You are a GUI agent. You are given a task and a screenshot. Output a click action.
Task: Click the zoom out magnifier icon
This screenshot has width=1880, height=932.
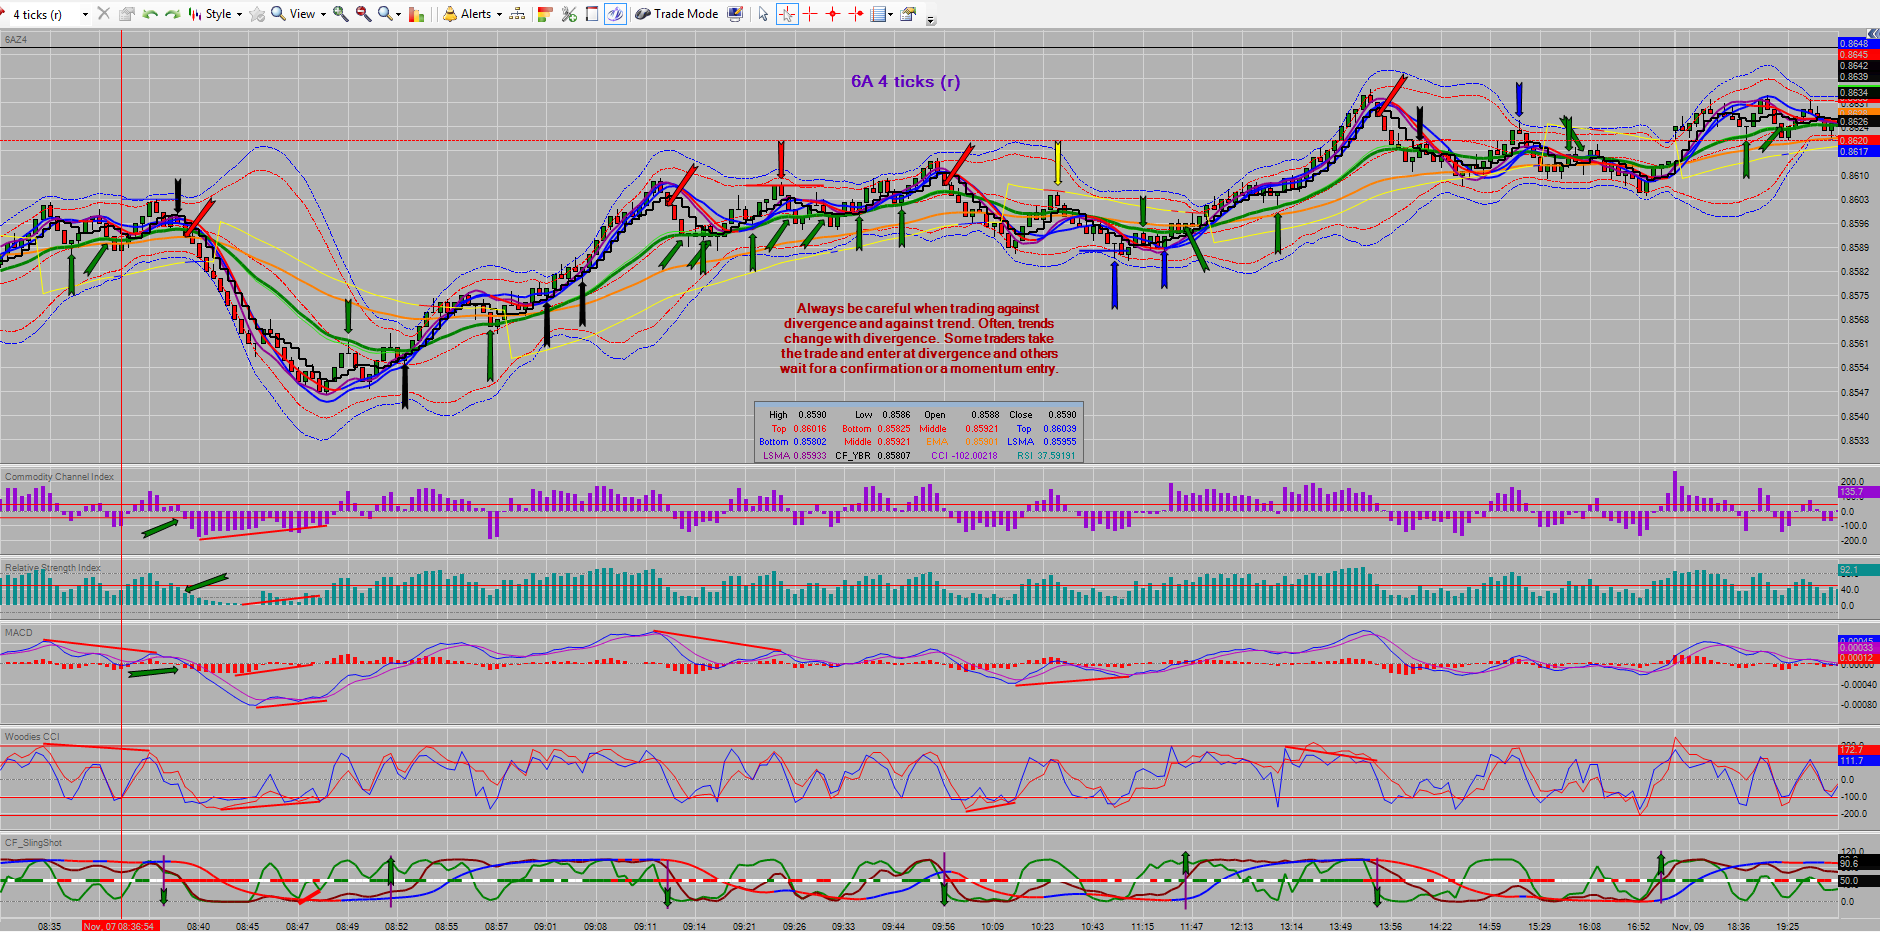pos(363,14)
